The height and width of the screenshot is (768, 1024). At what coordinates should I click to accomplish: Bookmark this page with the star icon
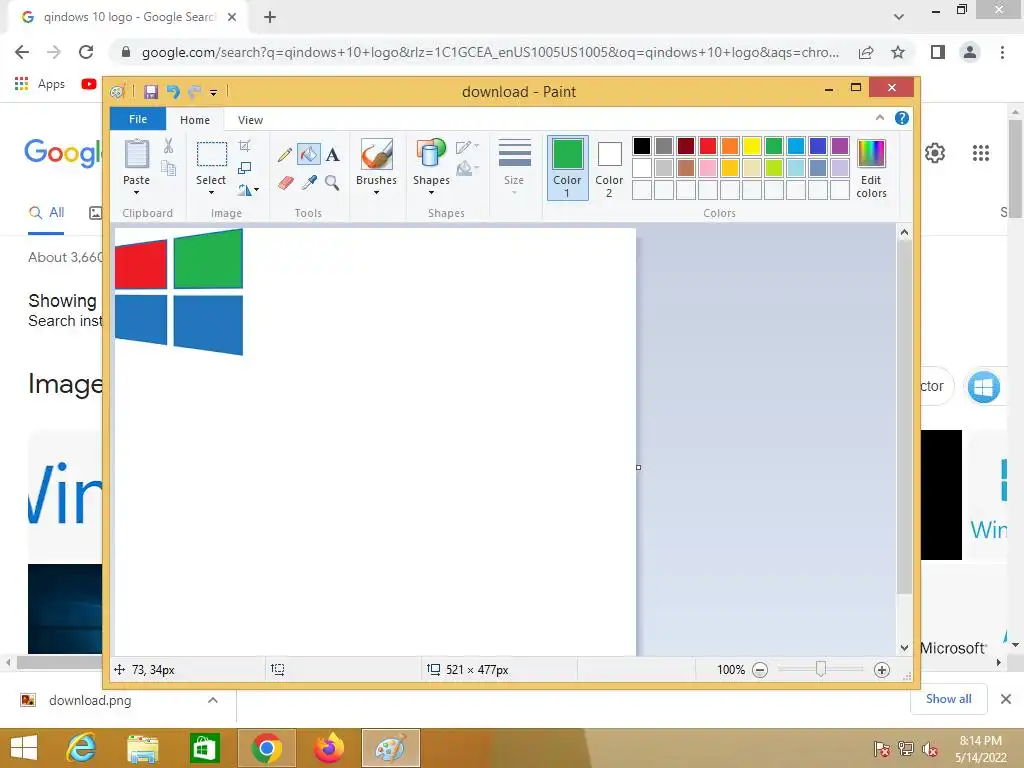(x=898, y=52)
